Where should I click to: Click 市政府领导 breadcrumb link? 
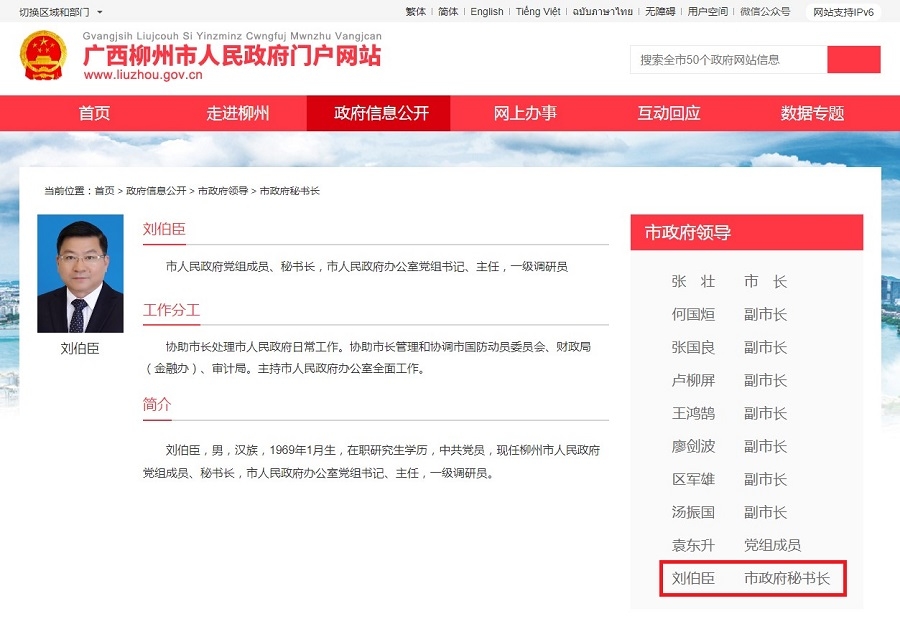223,191
